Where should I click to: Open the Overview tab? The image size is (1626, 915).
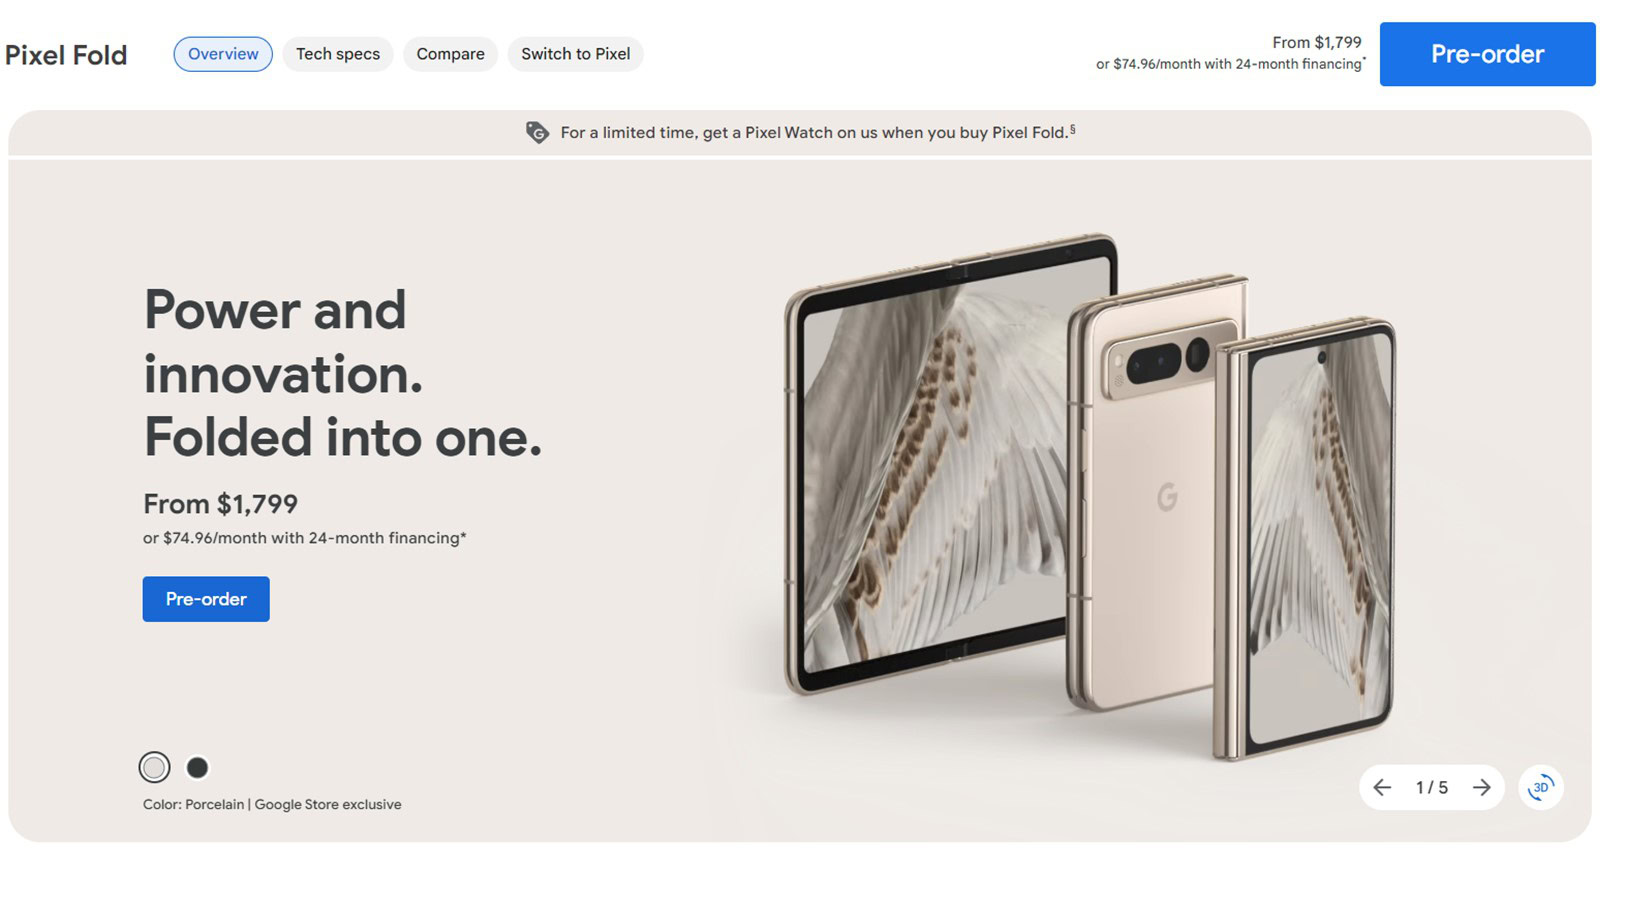tap(223, 54)
